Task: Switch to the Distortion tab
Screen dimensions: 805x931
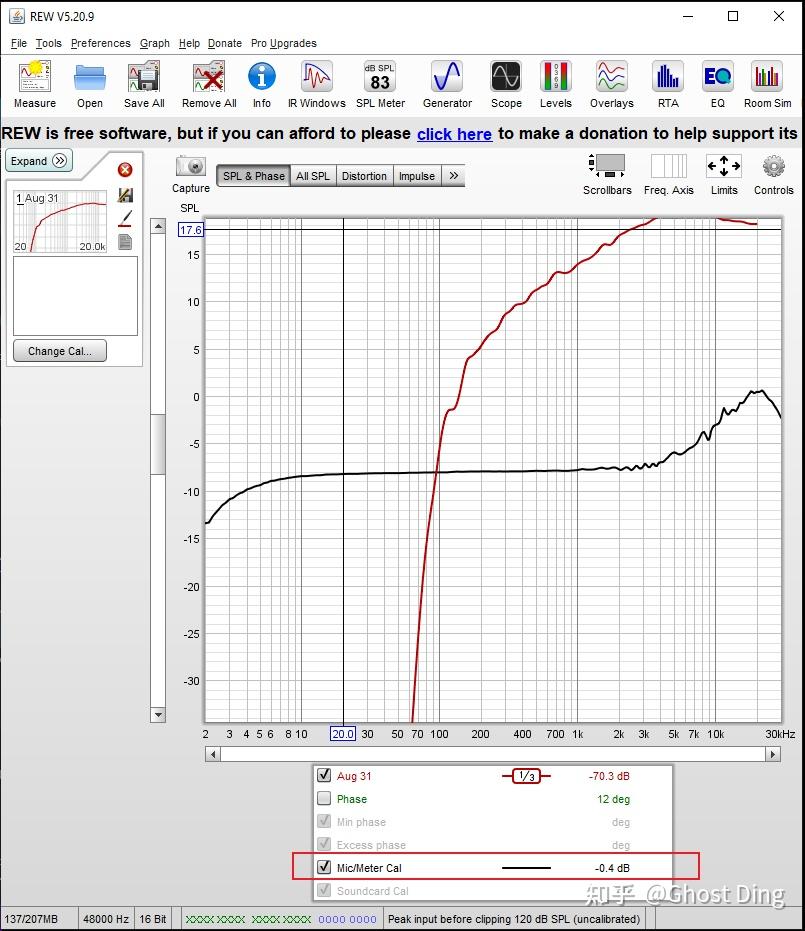Action: click(x=364, y=175)
